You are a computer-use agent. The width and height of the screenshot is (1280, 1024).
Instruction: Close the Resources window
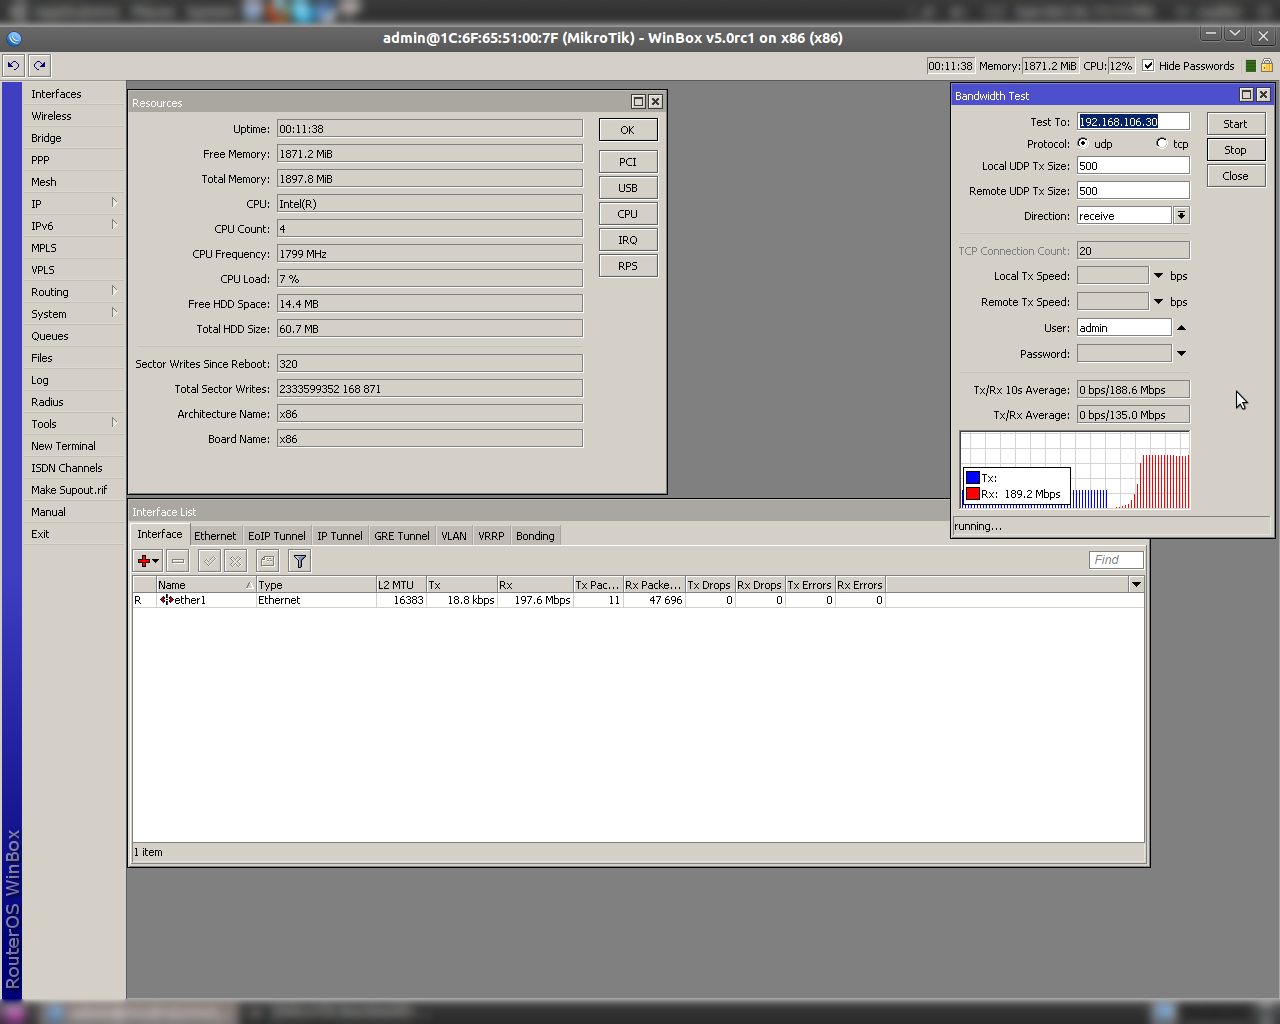click(x=655, y=102)
